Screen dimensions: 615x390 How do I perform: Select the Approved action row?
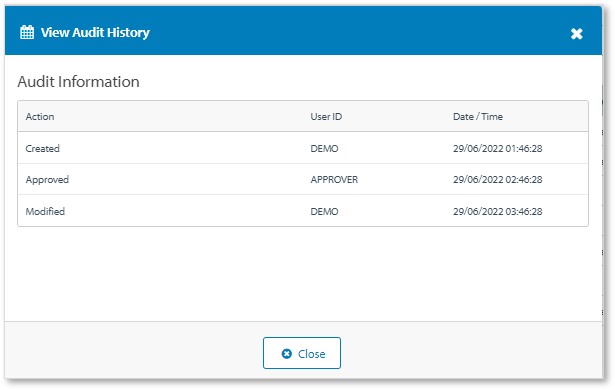303,179
